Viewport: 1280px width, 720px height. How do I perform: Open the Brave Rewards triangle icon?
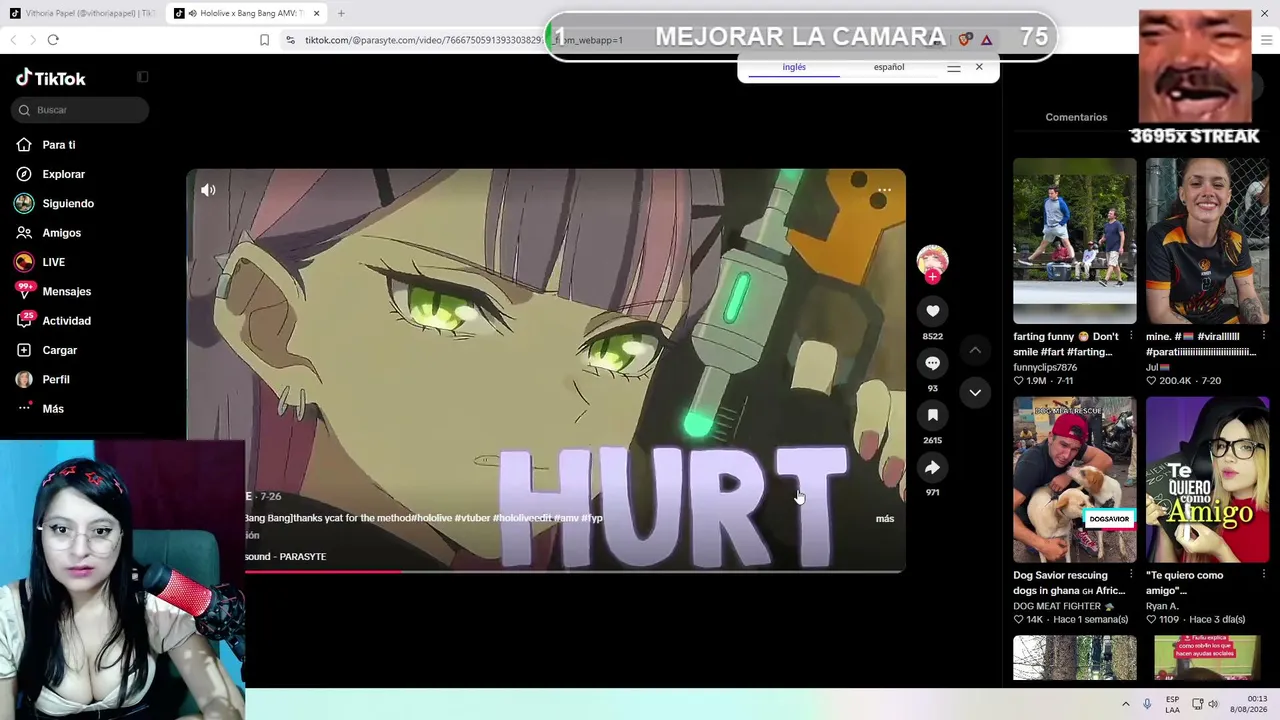(x=986, y=40)
